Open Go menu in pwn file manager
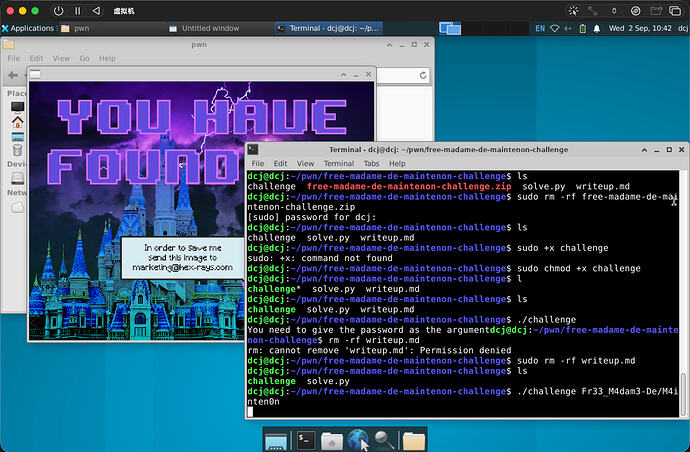The height and width of the screenshot is (452, 690). [x=84, y=58]
